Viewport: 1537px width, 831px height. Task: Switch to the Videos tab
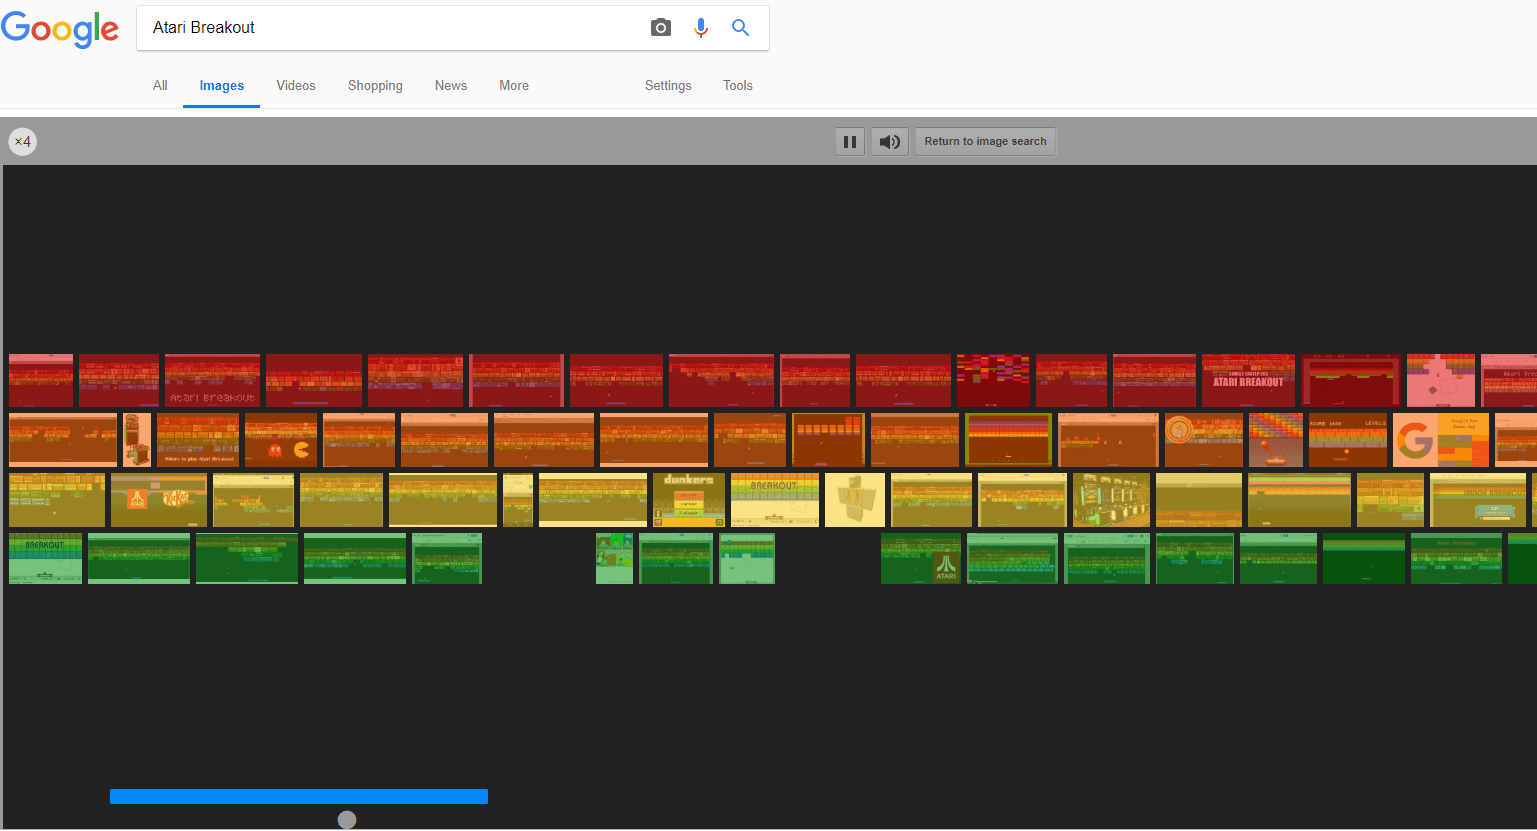coord(295,85)
